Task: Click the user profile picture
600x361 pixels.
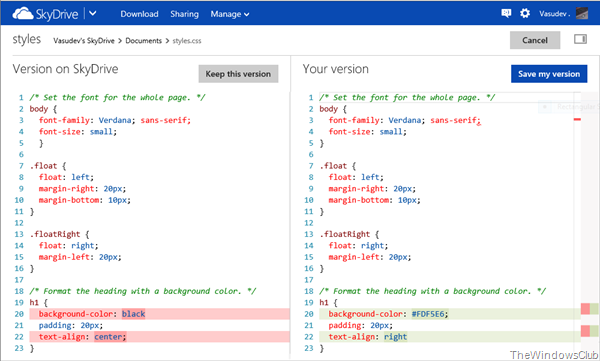Action: (x=582, y=13)
